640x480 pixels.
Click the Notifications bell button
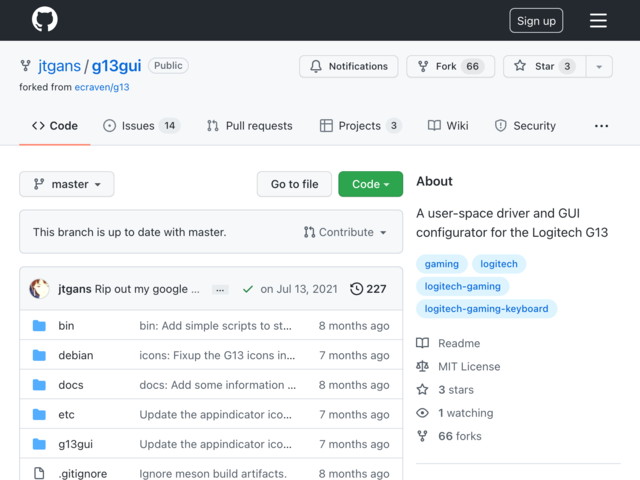(x=349, y=66)
